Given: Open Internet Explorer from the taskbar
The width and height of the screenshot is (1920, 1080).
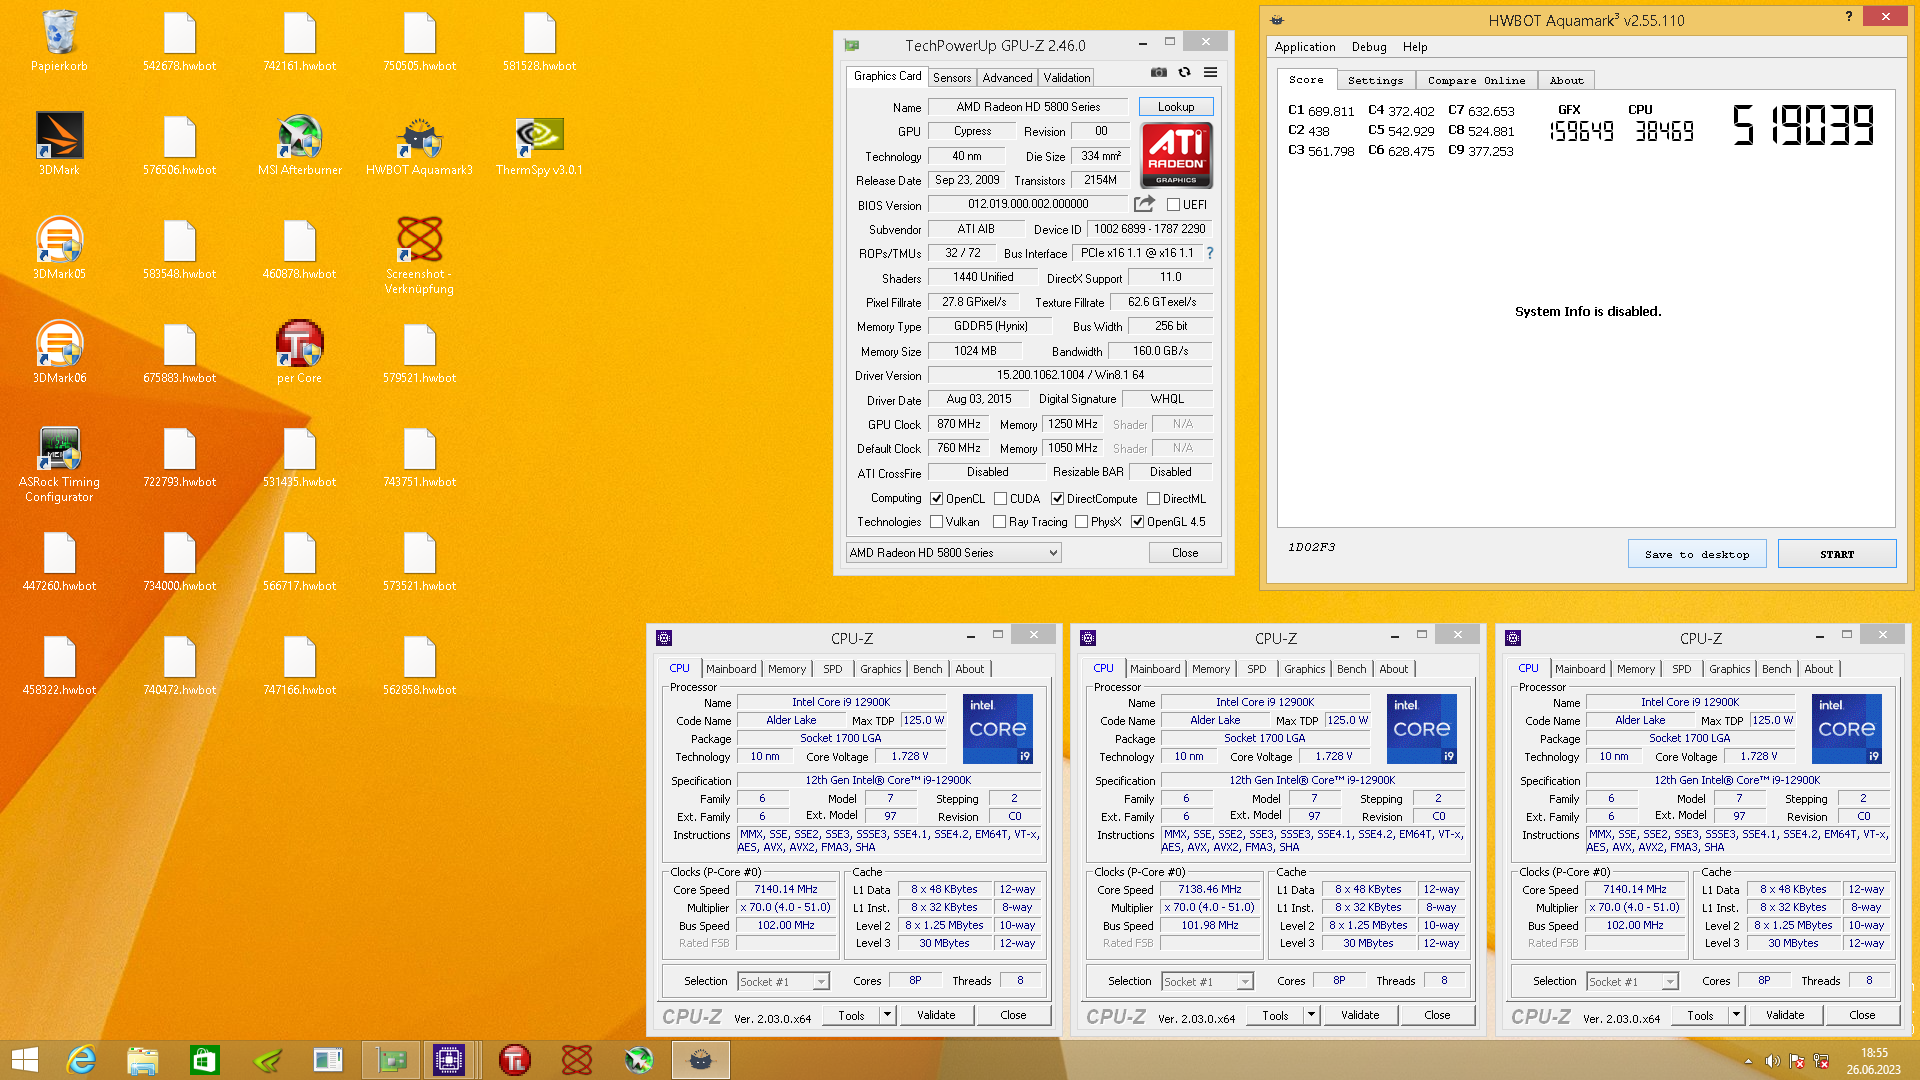Looking at the screenshot, I should click(x=81, y=1060).
